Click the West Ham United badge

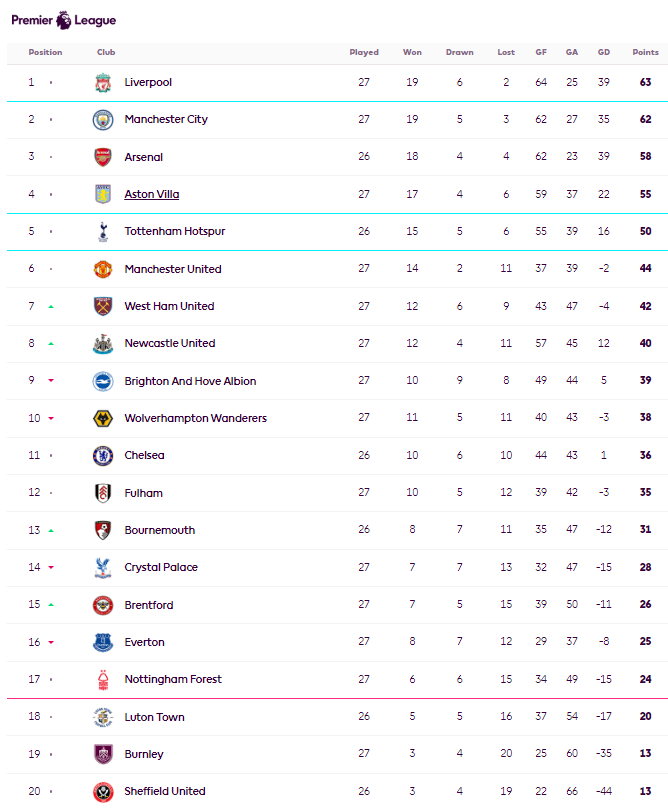(x=103, y=306)
